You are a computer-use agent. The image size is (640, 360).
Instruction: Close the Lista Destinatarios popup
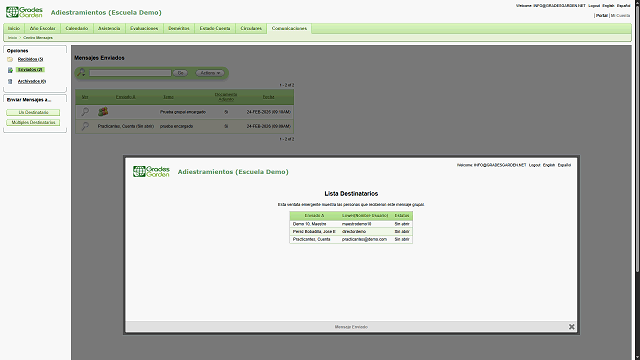571,327
